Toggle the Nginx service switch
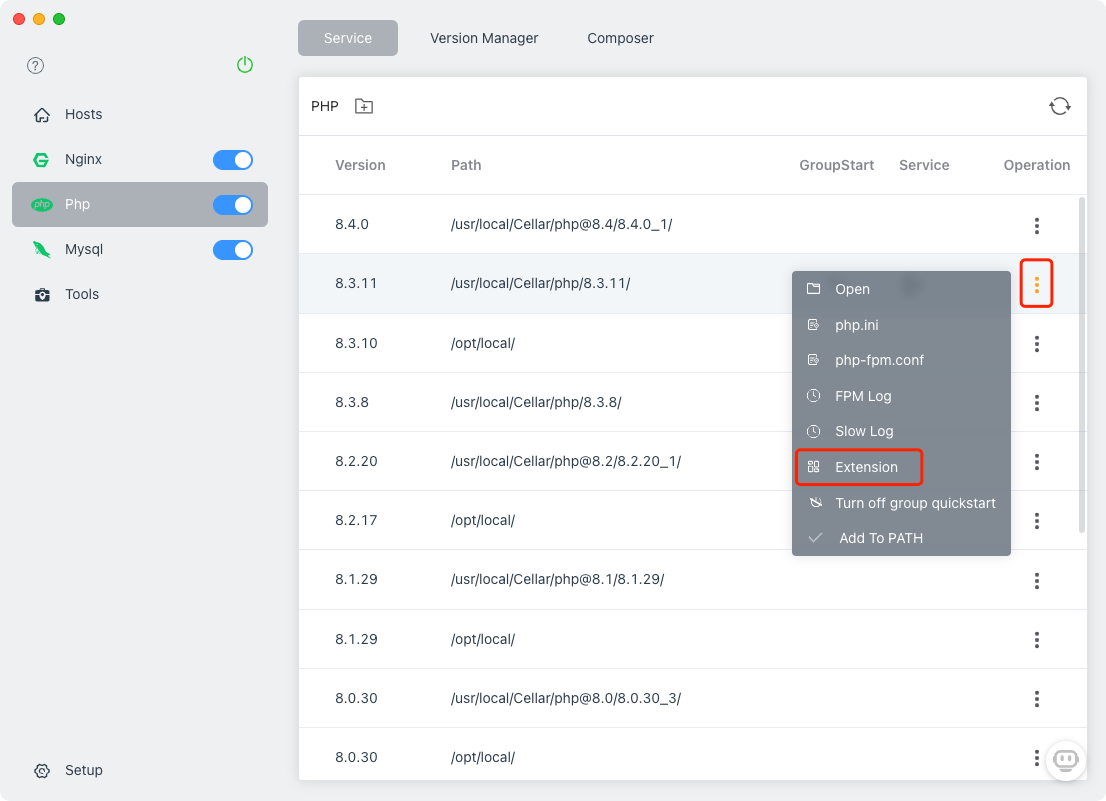Viewport: 1106px width, 801px height. coord(233,160)
